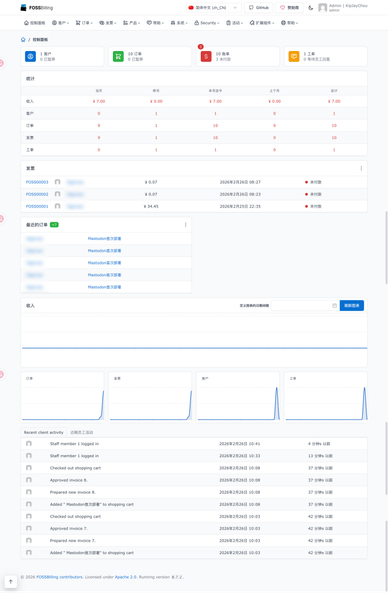Toggle dark mode with the moon icon
Screen dimensions: 388x593
[x=311, y=8]
